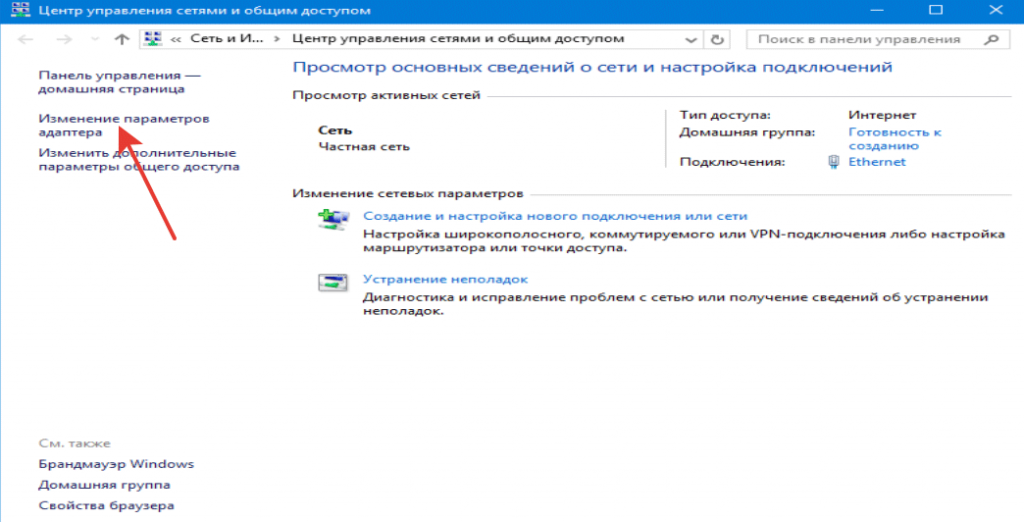Click the "Поиск в панели управления" search field

click(860, 40)
